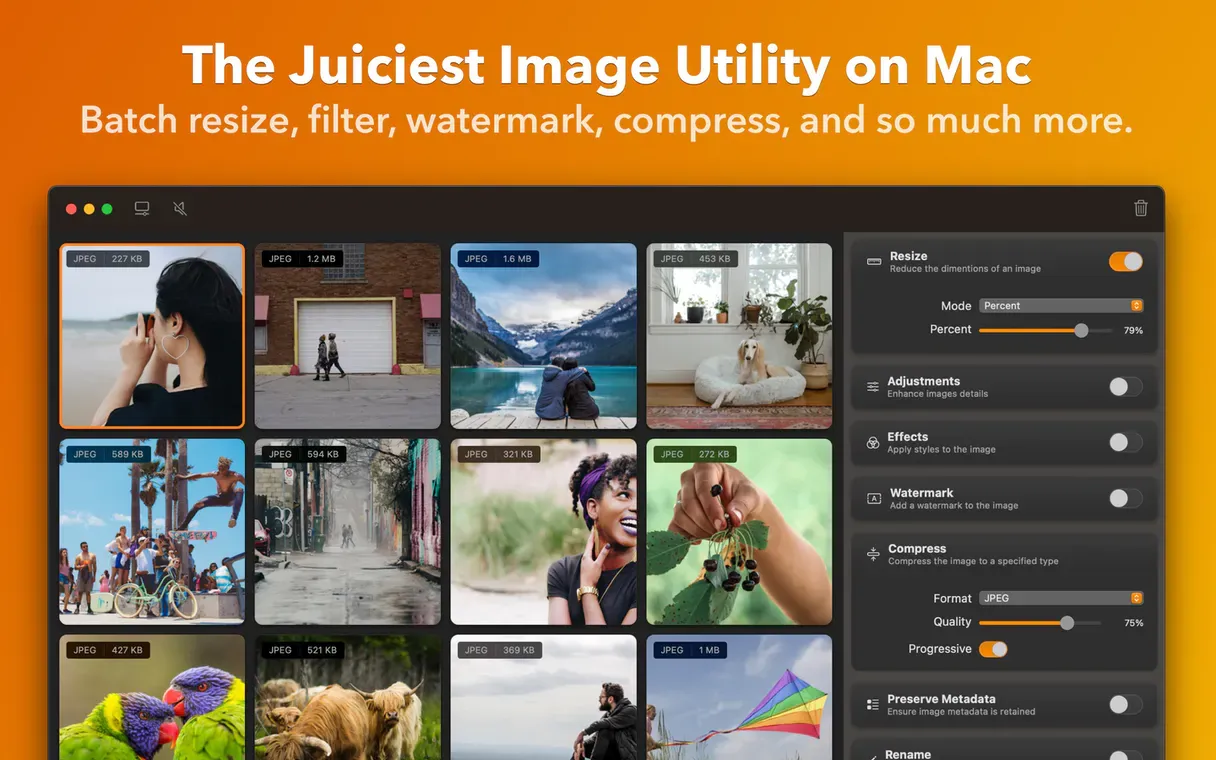
Task: Click the Compress arrows icon
Action: coord(873,554)
